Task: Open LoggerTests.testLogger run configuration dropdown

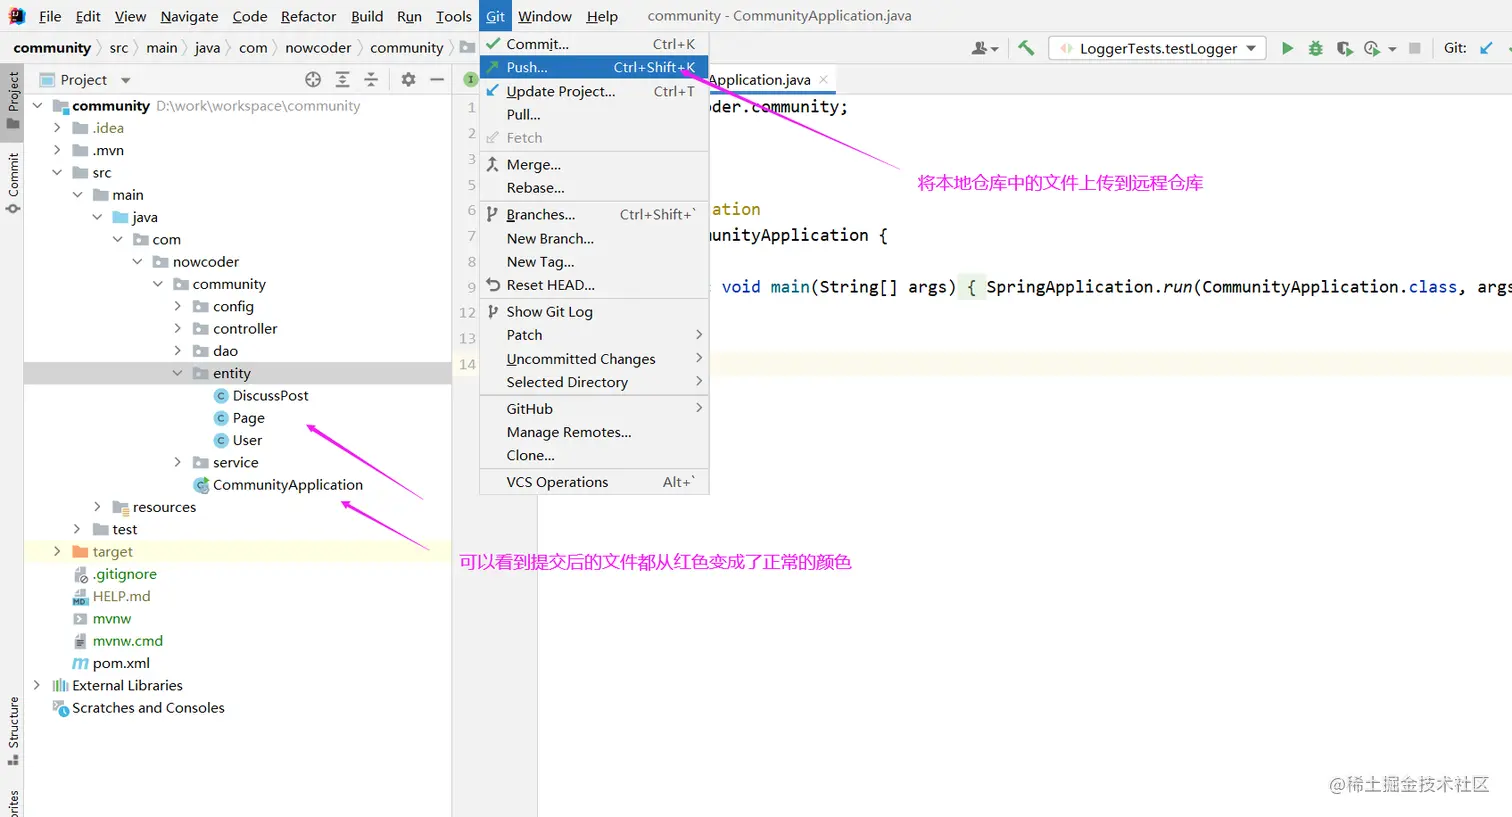Action: pyautogui.click(x=1157, y=48)
